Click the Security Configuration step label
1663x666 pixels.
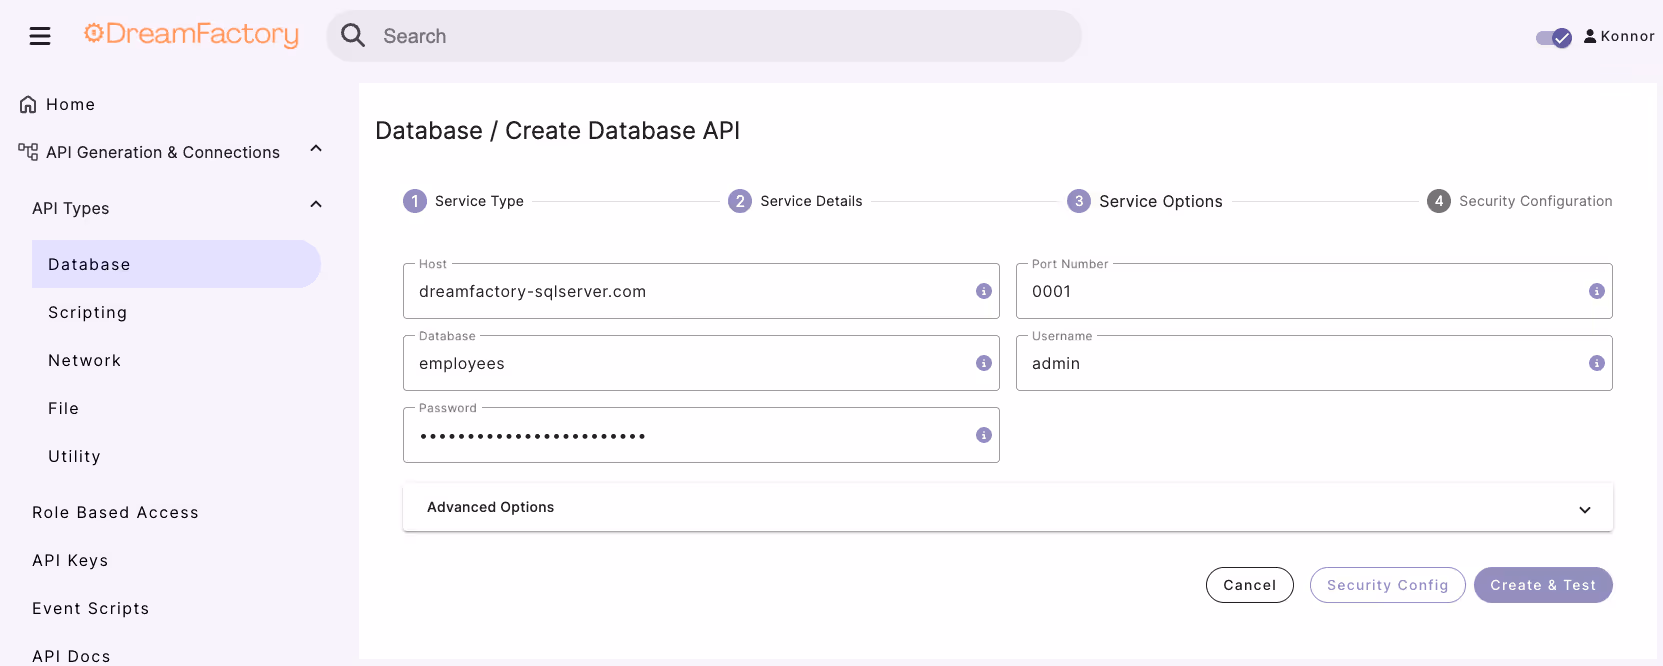1536,201
